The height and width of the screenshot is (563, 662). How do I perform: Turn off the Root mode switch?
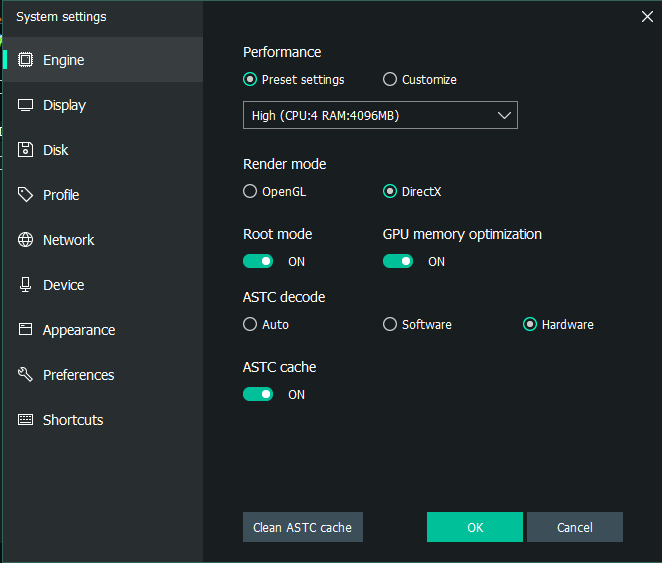coord(258,261)
